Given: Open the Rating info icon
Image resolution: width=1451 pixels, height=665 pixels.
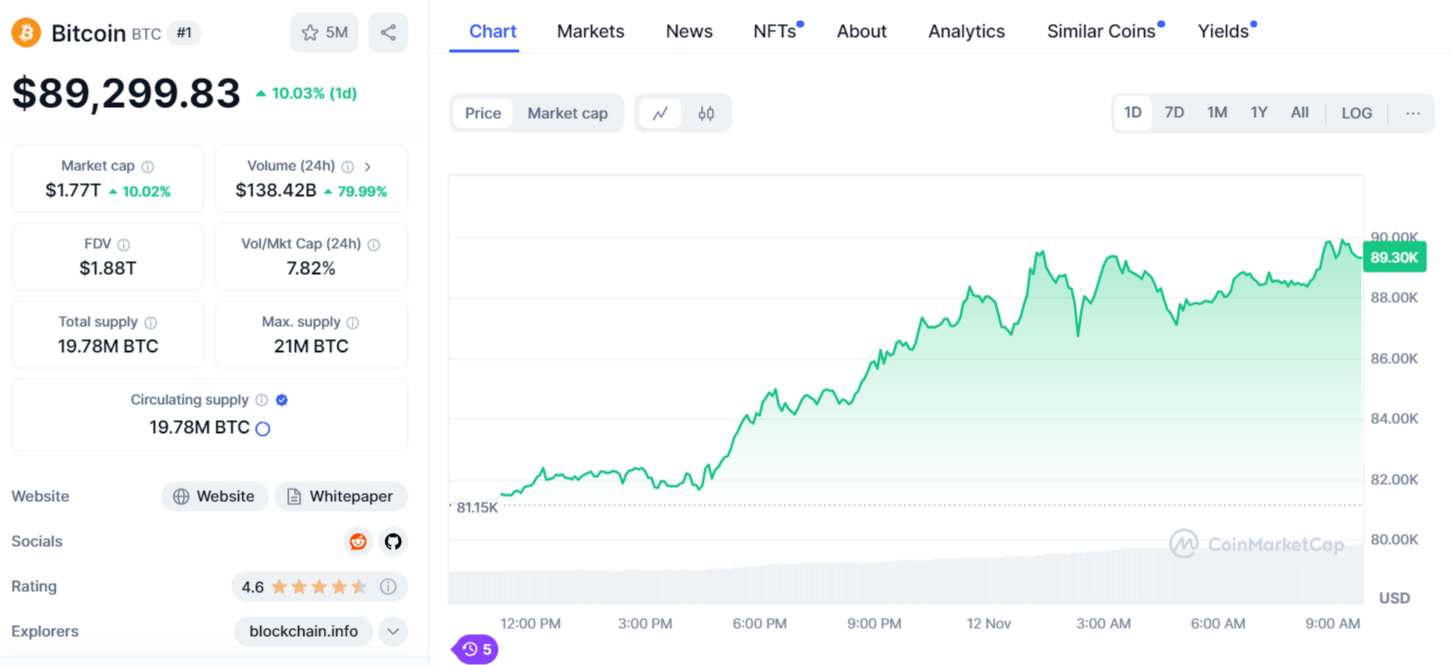Looking at the screenshot, I should click(x=388, y=587).
